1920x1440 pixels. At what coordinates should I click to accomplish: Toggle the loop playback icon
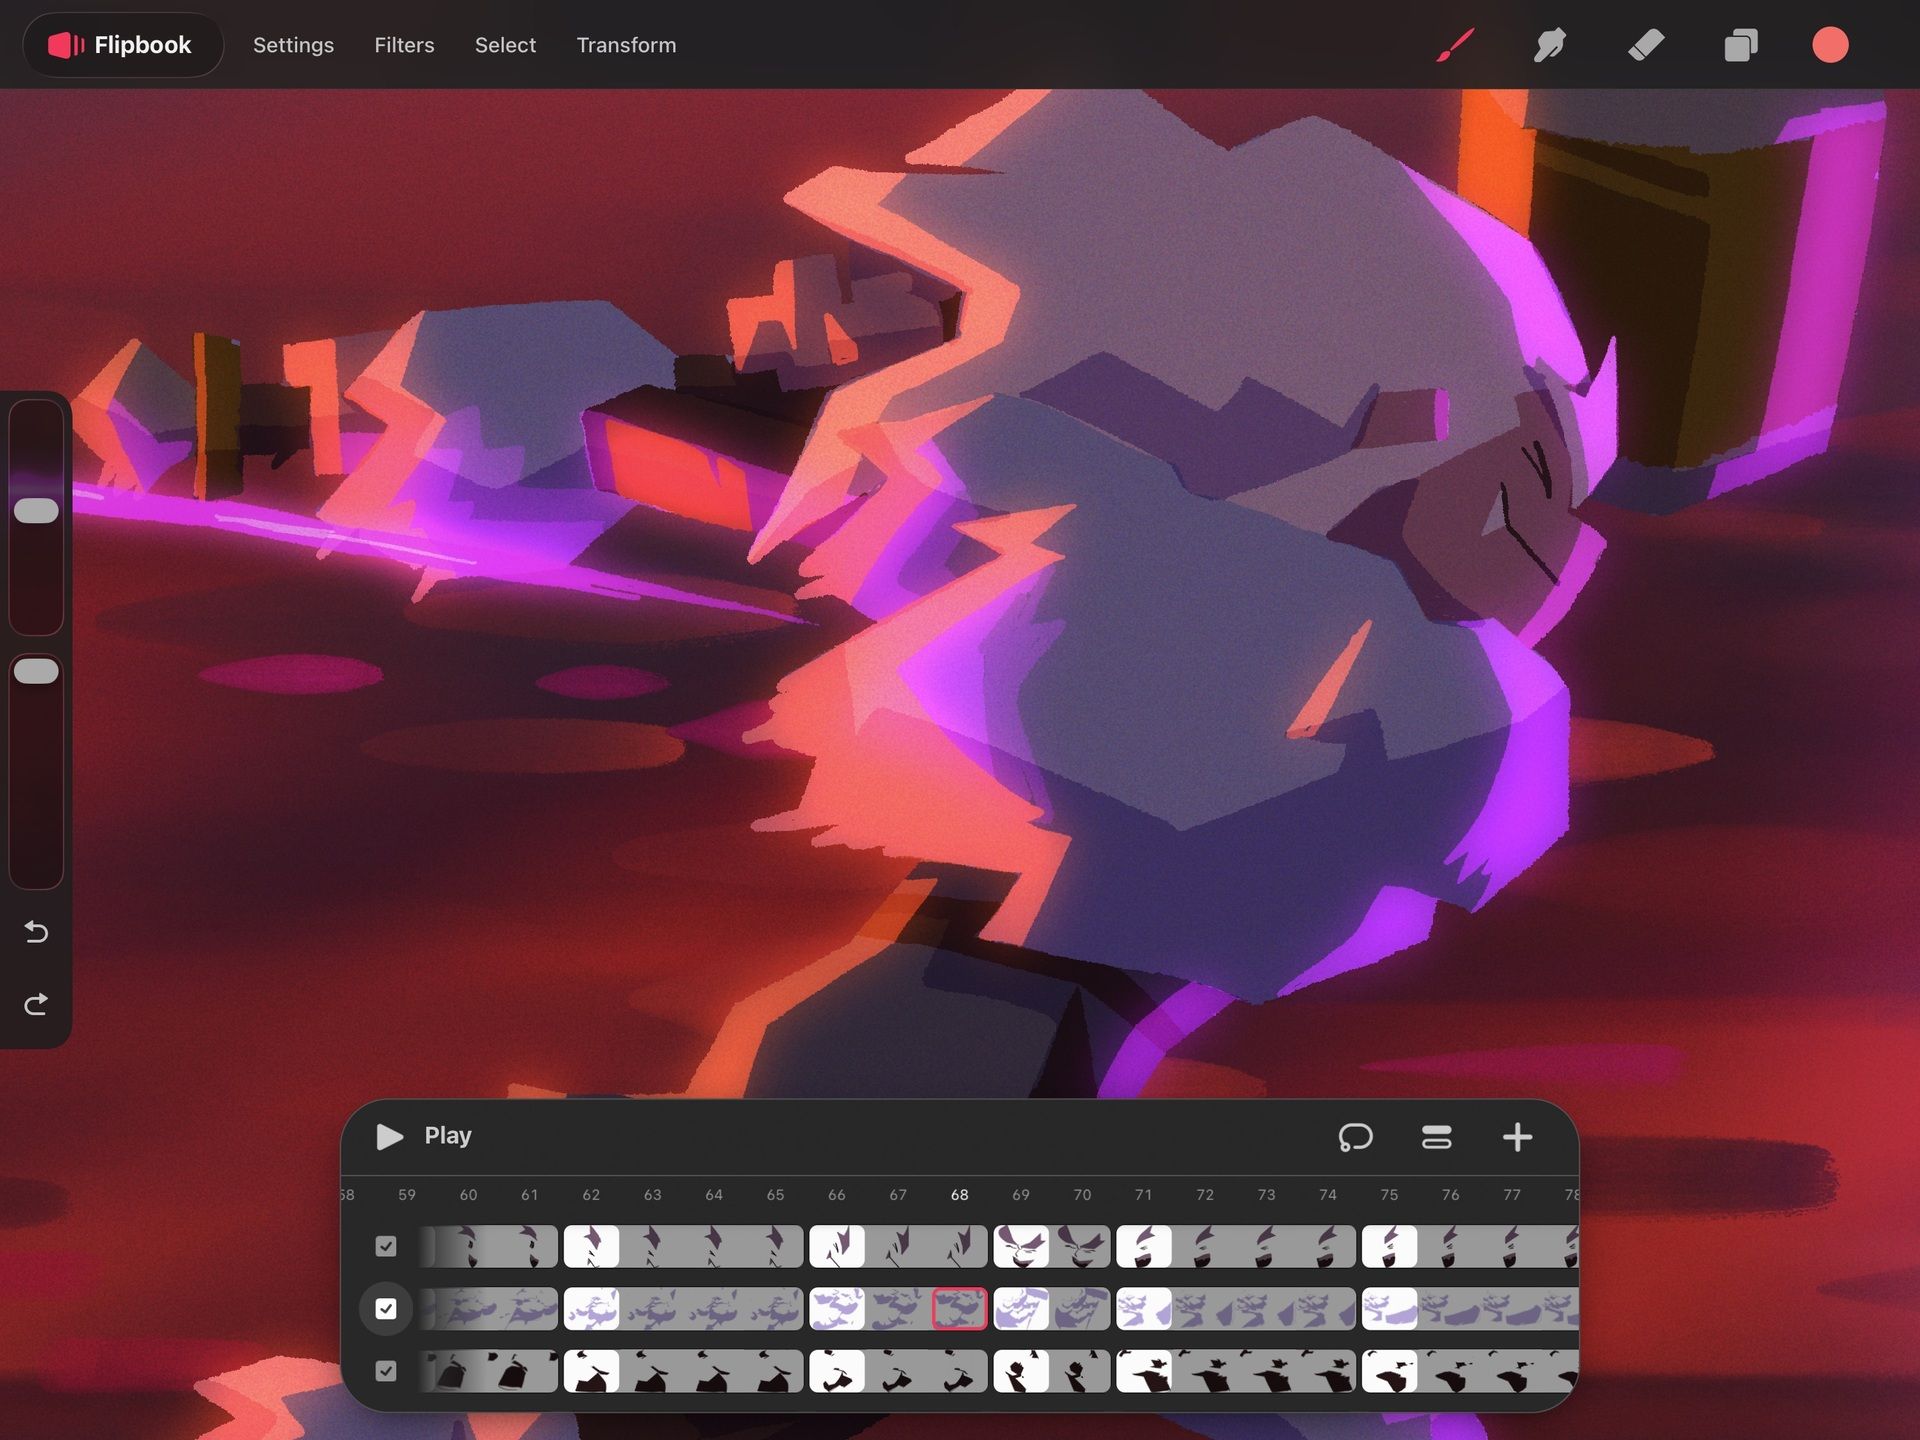pos(1355,1137)
